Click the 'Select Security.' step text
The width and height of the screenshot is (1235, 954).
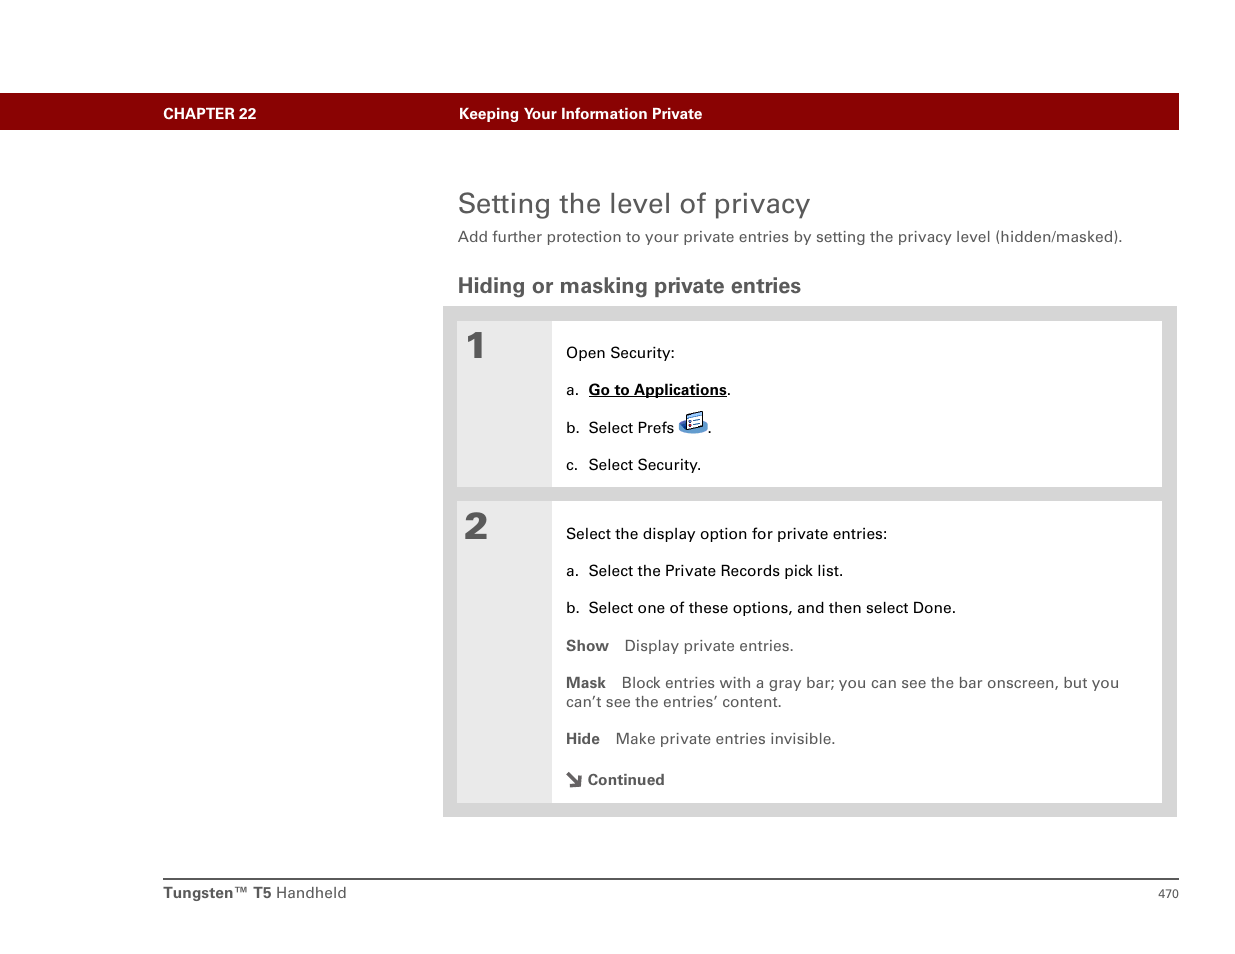pos(644,465)
